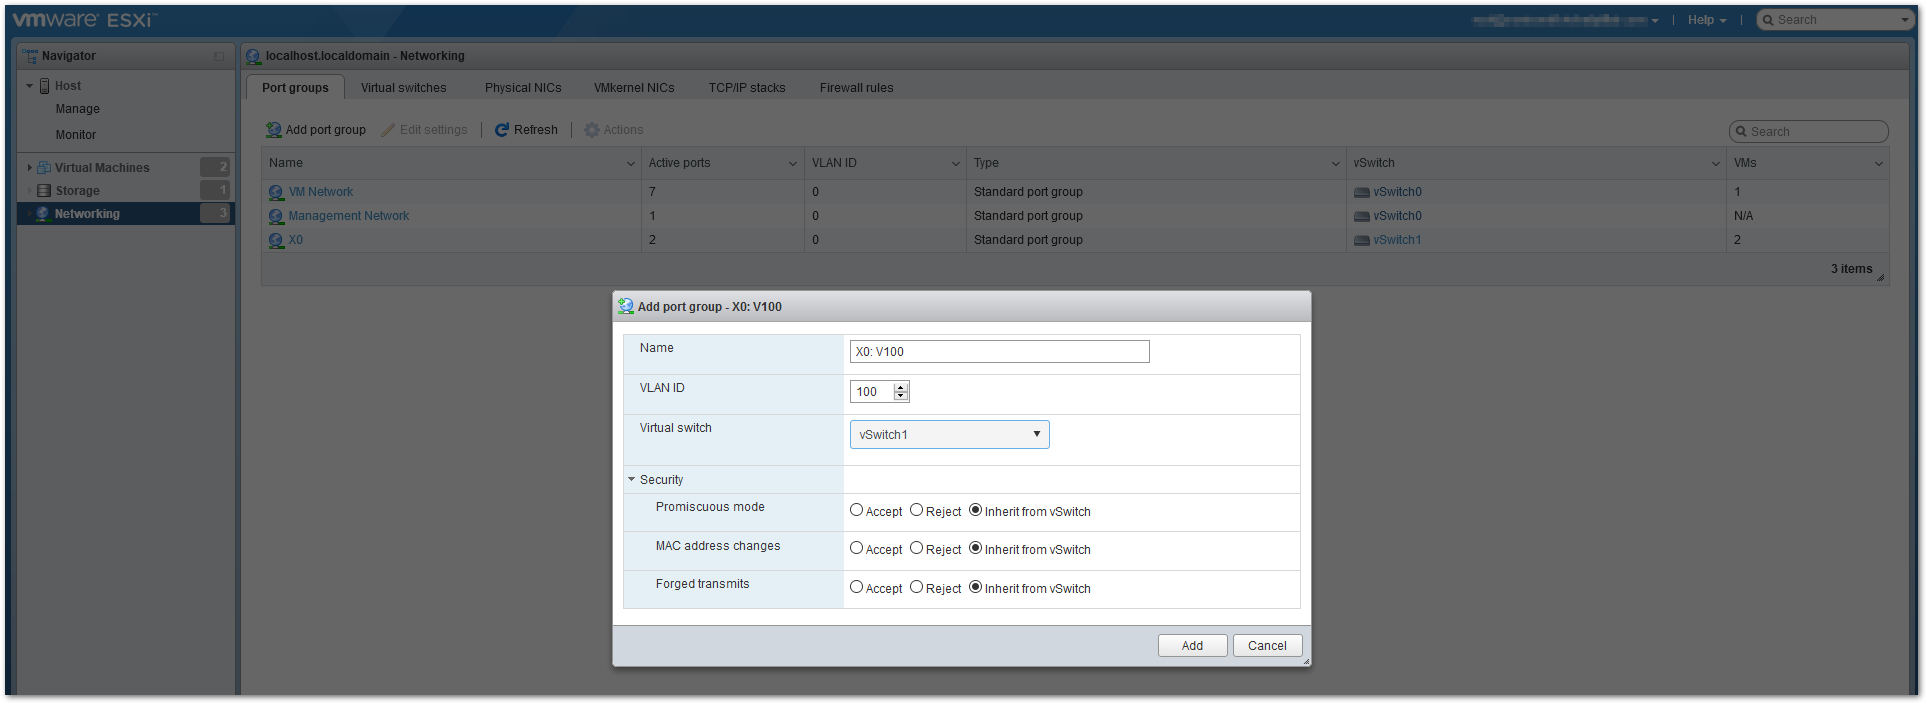Switch to the Port groups tab
This screenshot has width=1927, height=704.
point(295,88)
